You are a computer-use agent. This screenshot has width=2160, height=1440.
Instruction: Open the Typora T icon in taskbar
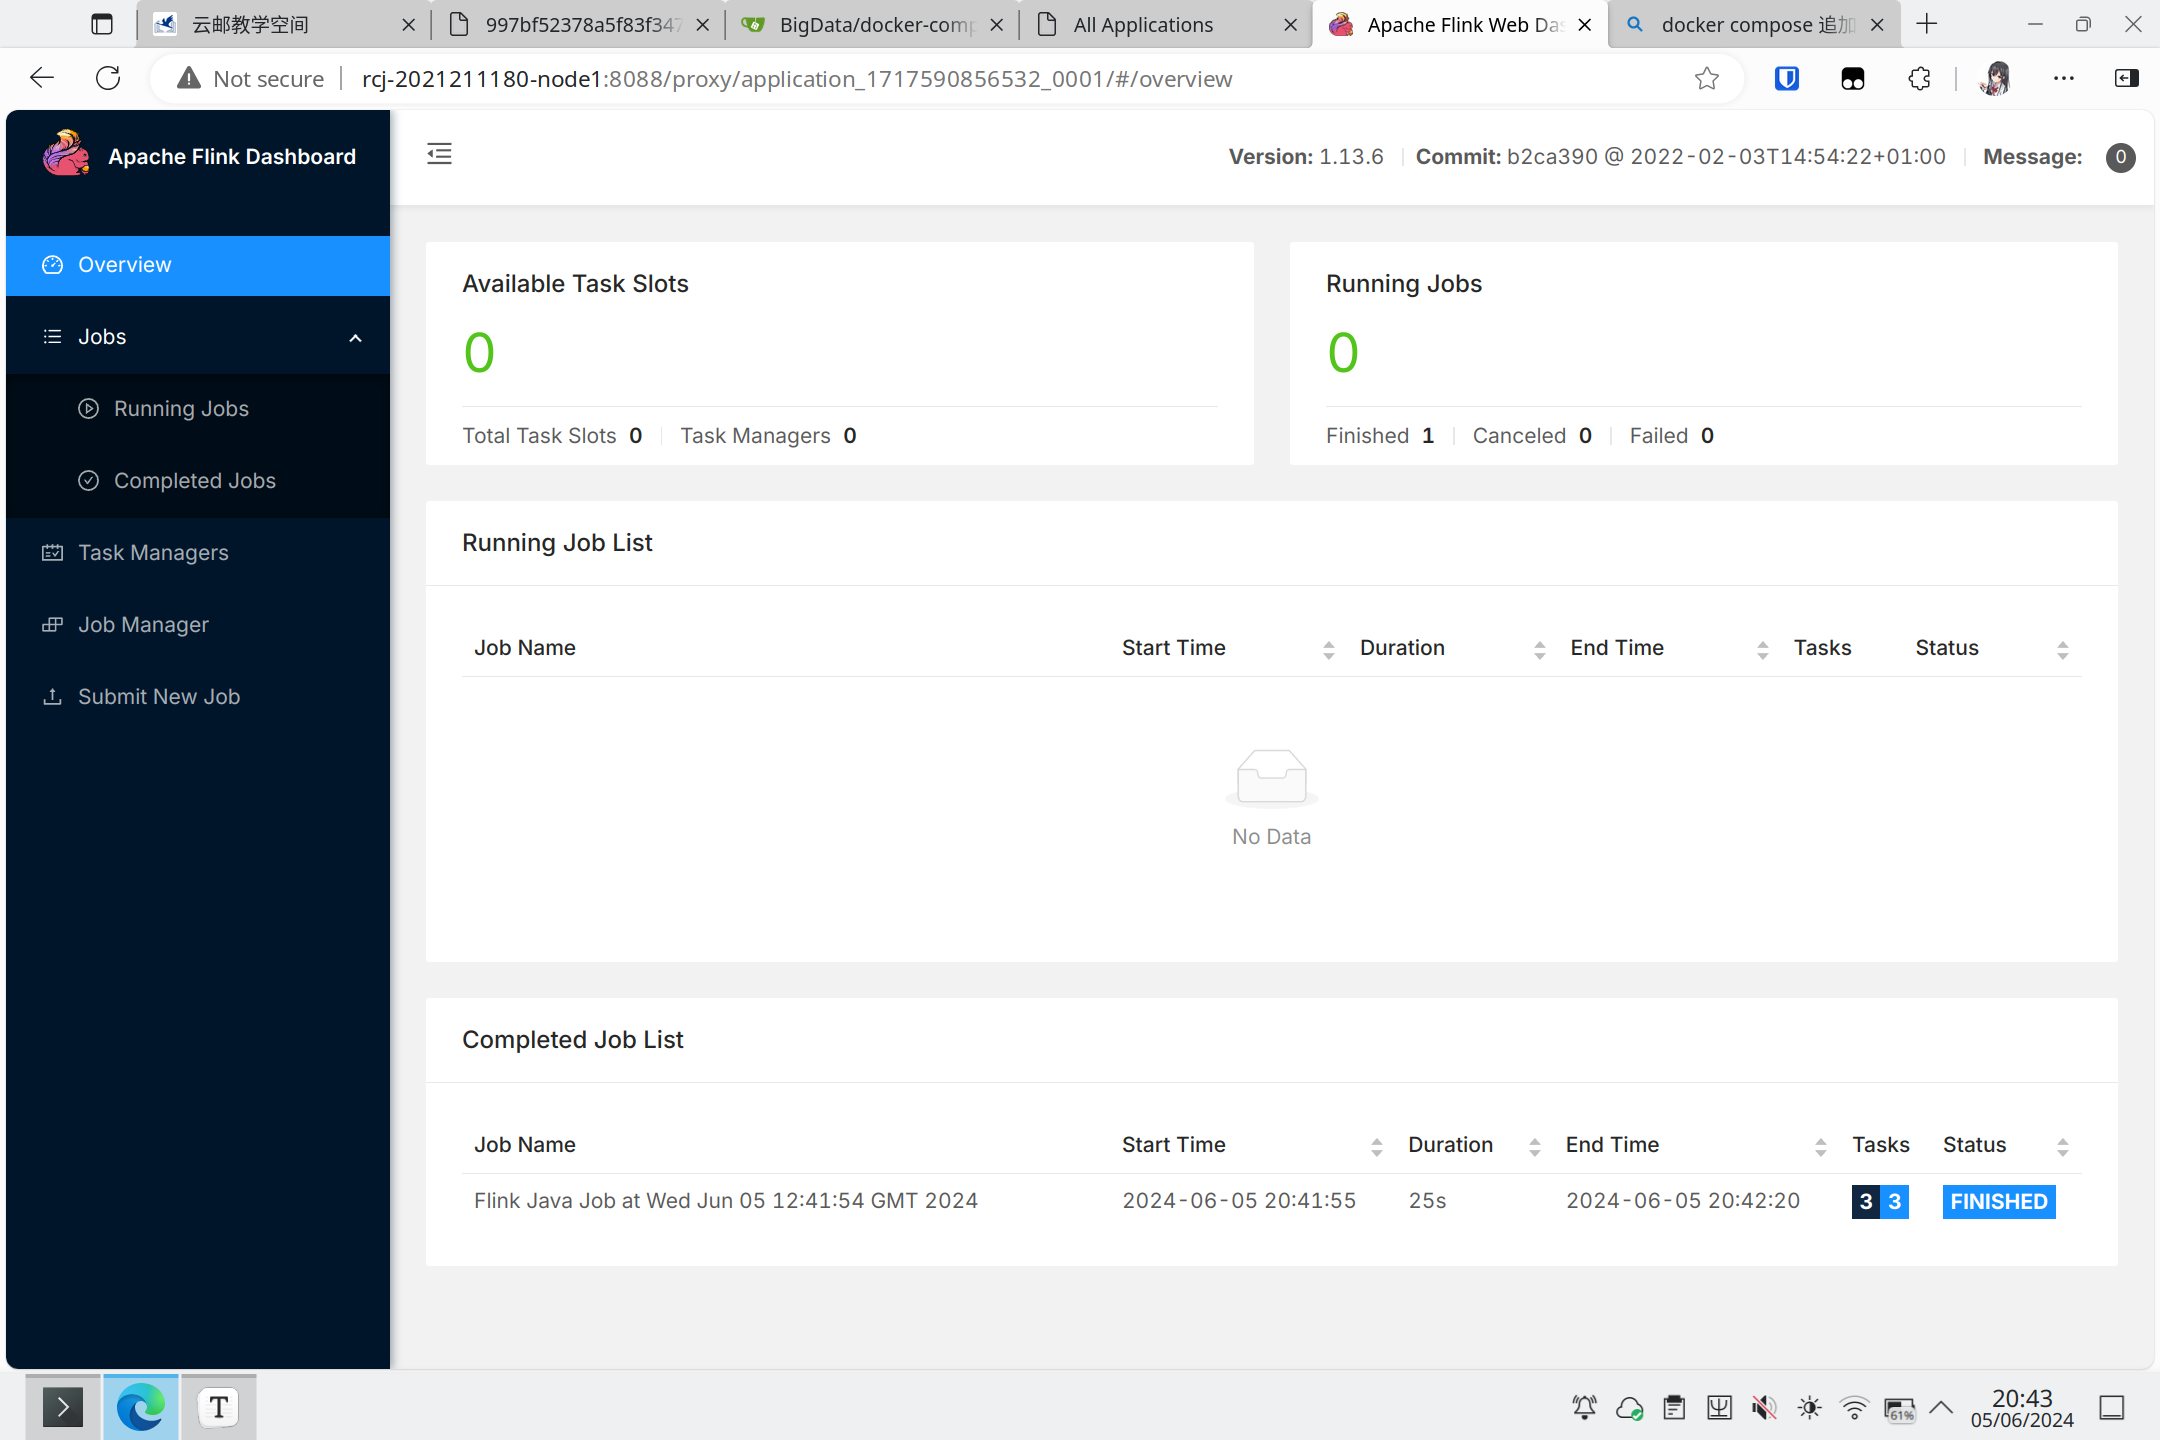[219, 1407]
